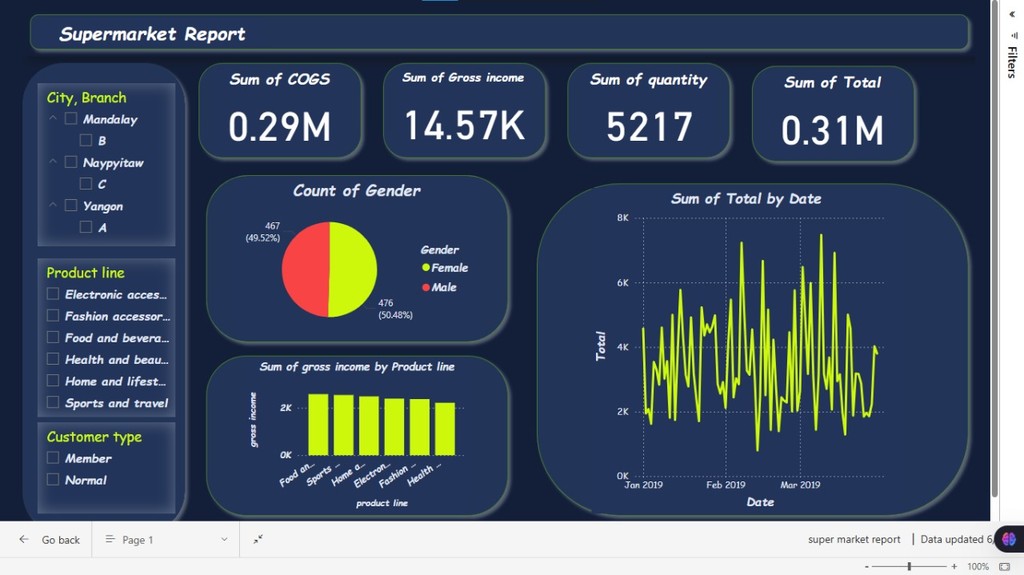Select the Sports and travel checkbox
Viewport: 1024px width, 575px height.
click(53, 402)
